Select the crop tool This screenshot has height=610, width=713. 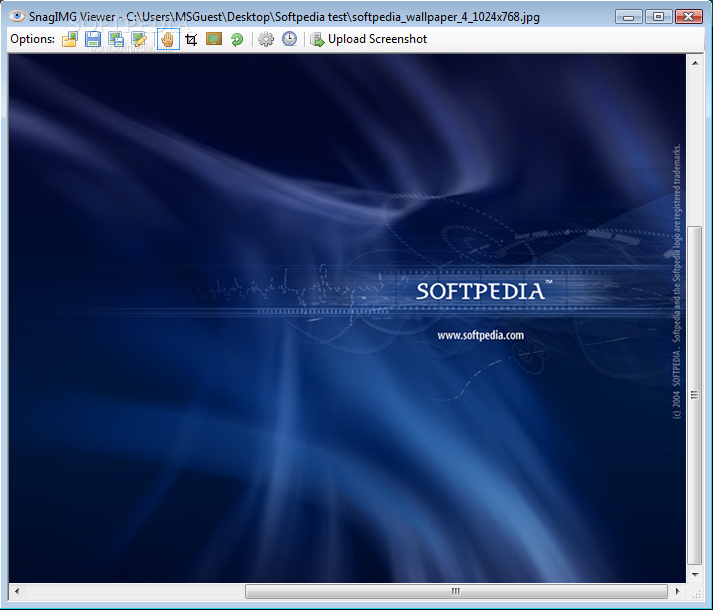[x=191, y=40]
